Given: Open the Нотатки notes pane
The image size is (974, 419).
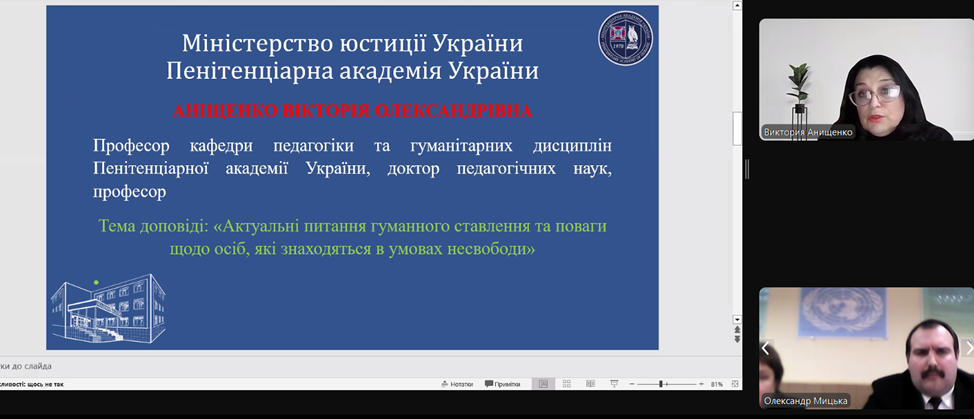Looking at the screenshot, I should point(456,383).
